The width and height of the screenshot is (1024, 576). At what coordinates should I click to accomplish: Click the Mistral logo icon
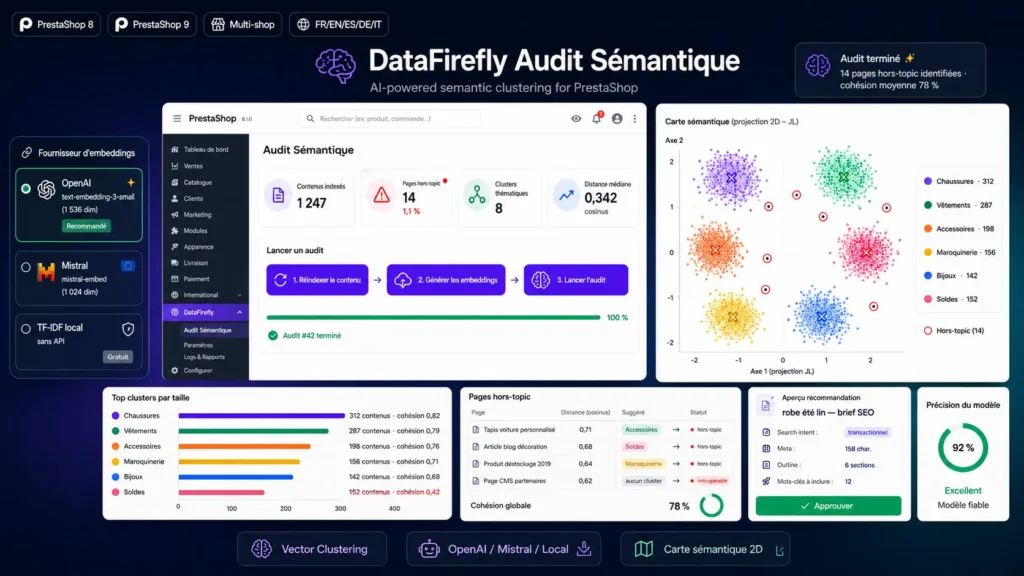(46, 271)
